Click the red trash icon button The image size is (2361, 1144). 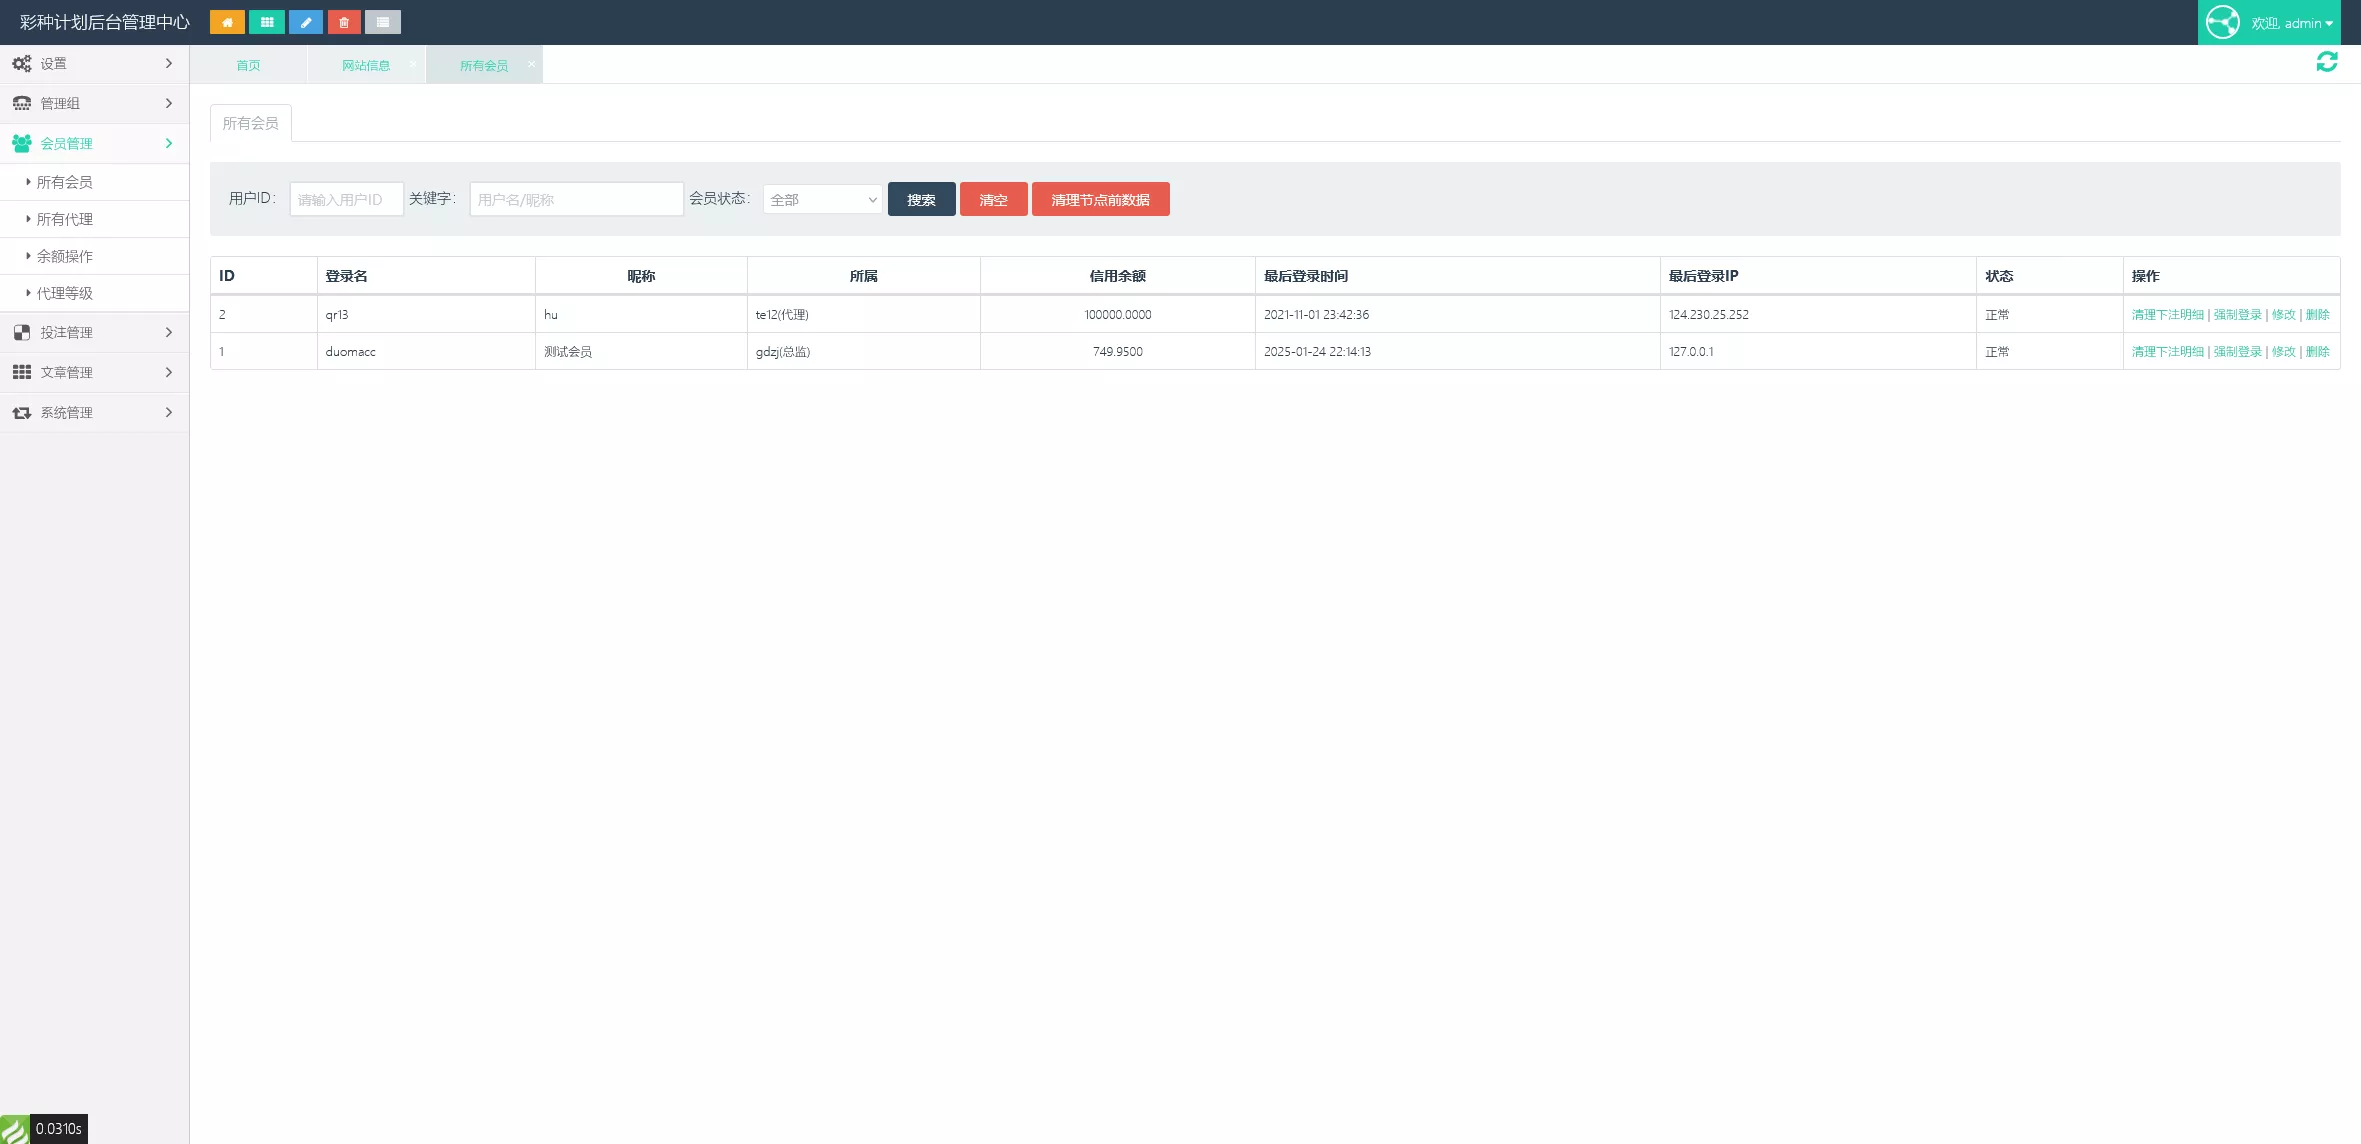[344, 22]
